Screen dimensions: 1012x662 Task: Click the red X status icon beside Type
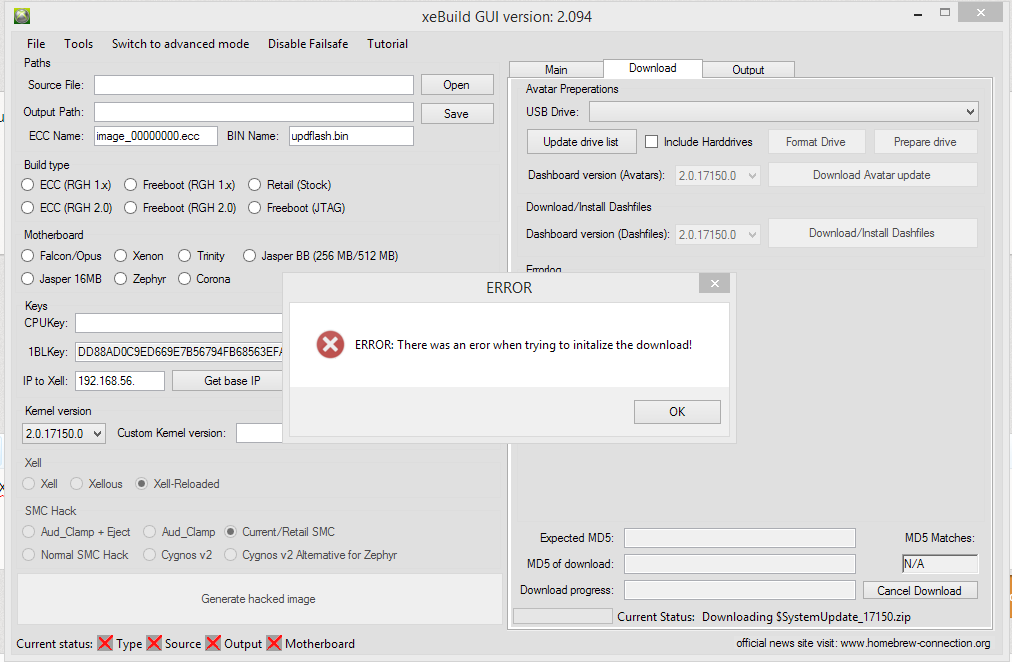[105, 643]
